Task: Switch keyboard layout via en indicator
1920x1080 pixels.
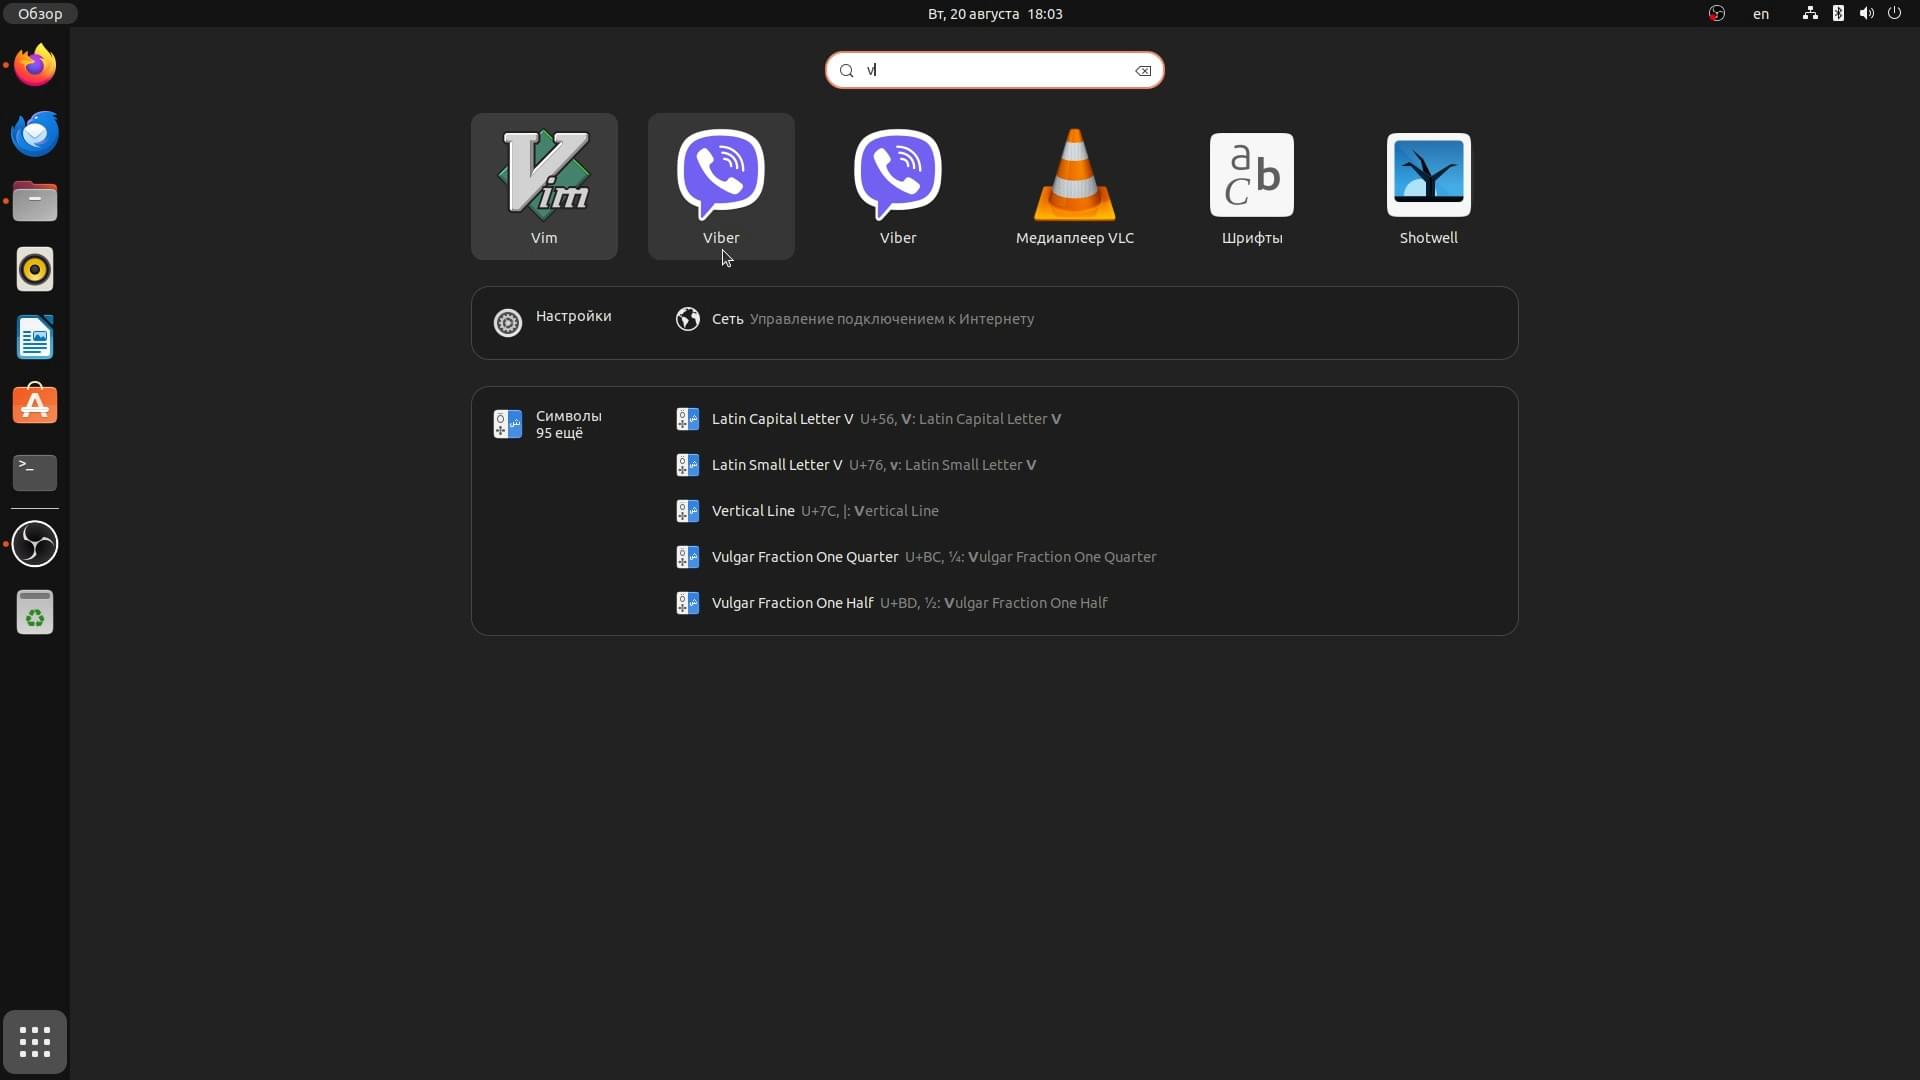Action: (1761, 14)
